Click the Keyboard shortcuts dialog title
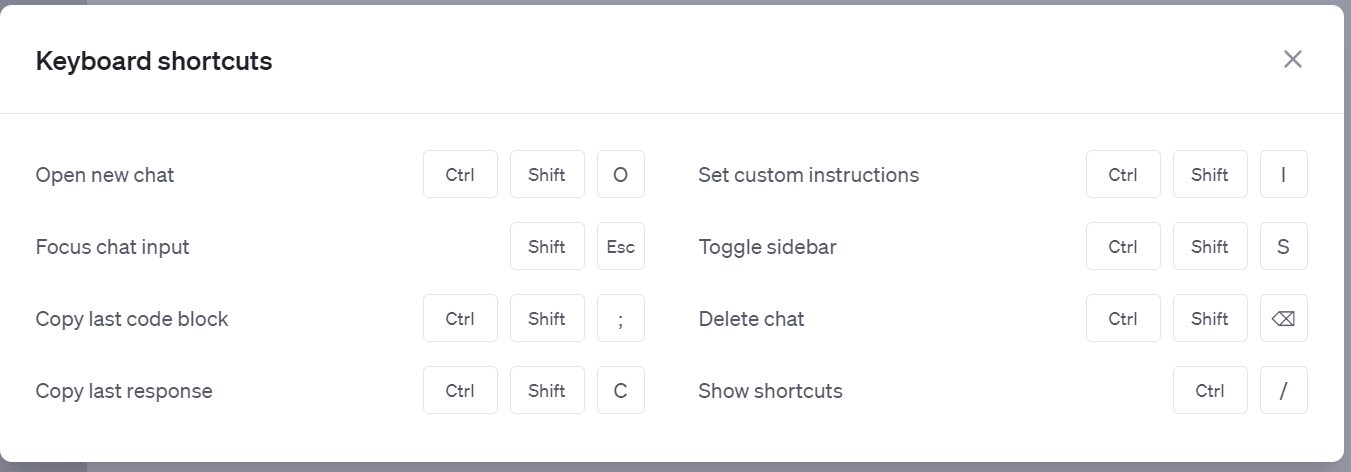This screenshot has width=1351, height=472. (154, 61)
